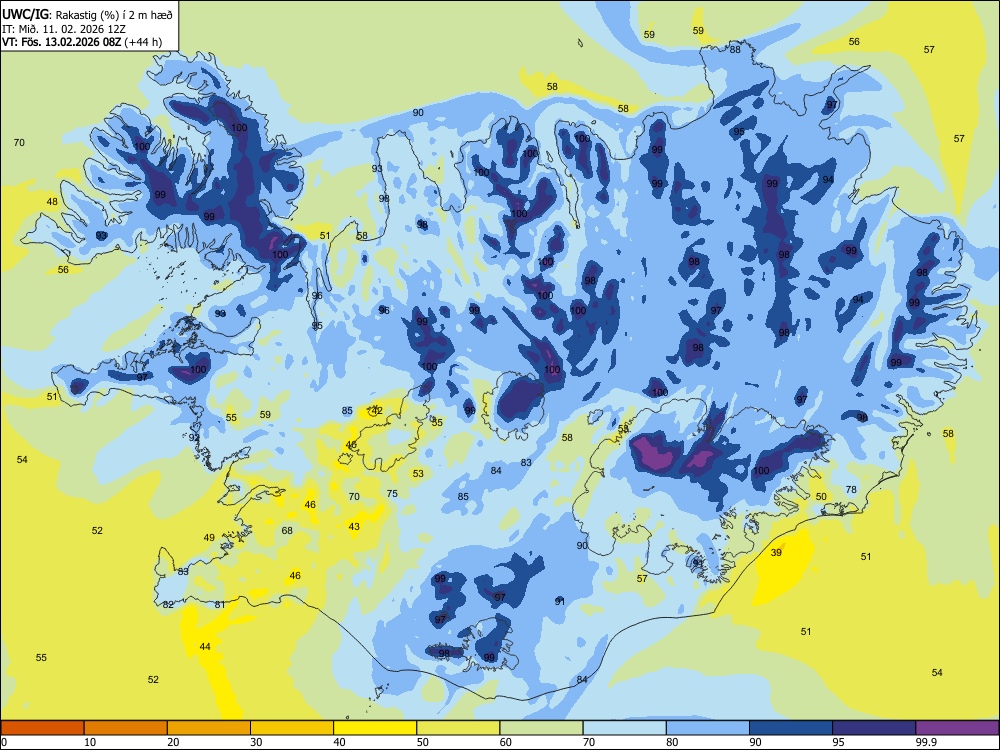Choose the 50–60 pale yellow legend swatch
The height and width of the screenshot is (750, 1000).
[458, 728]
